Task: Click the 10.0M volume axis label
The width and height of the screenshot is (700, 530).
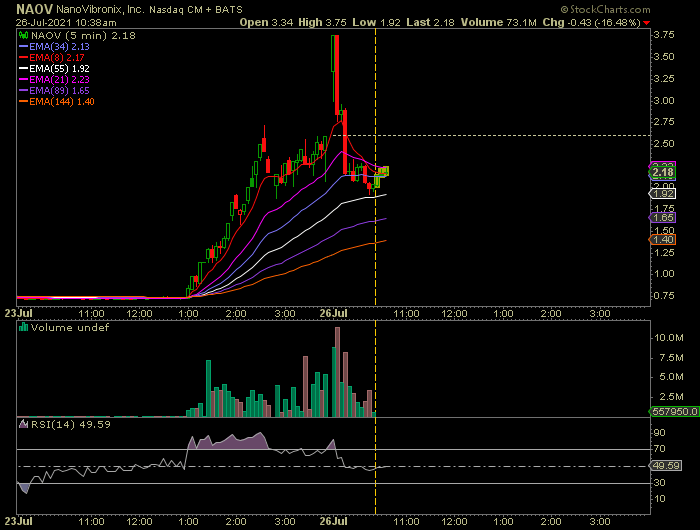Action: [x=668, y=338]
